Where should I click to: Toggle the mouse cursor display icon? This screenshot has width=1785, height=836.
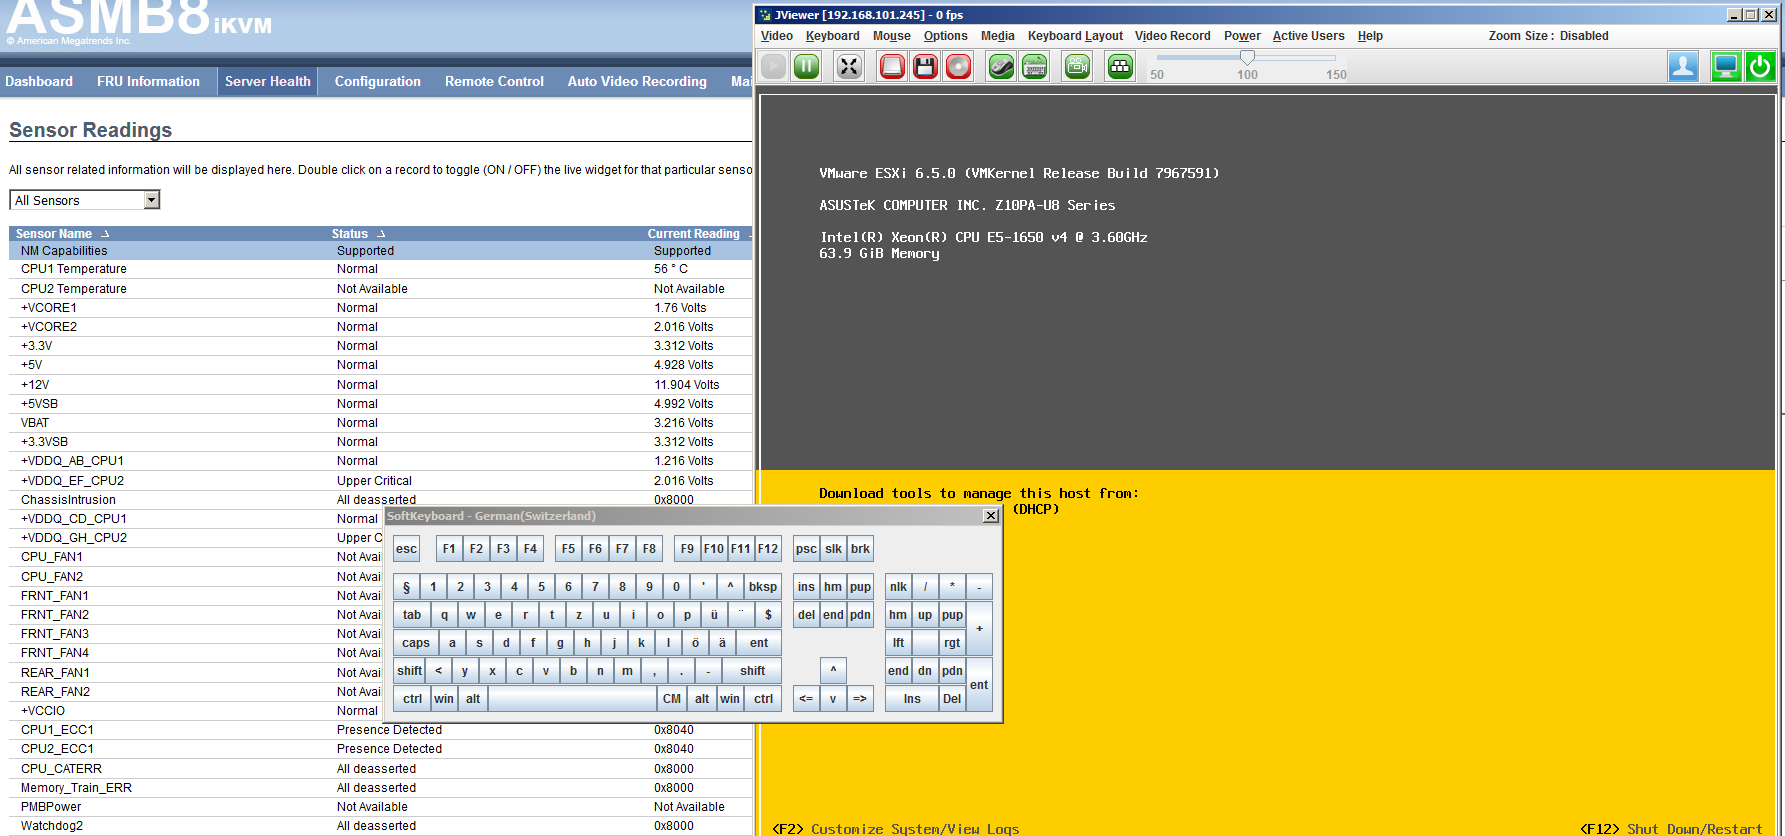1001,67
